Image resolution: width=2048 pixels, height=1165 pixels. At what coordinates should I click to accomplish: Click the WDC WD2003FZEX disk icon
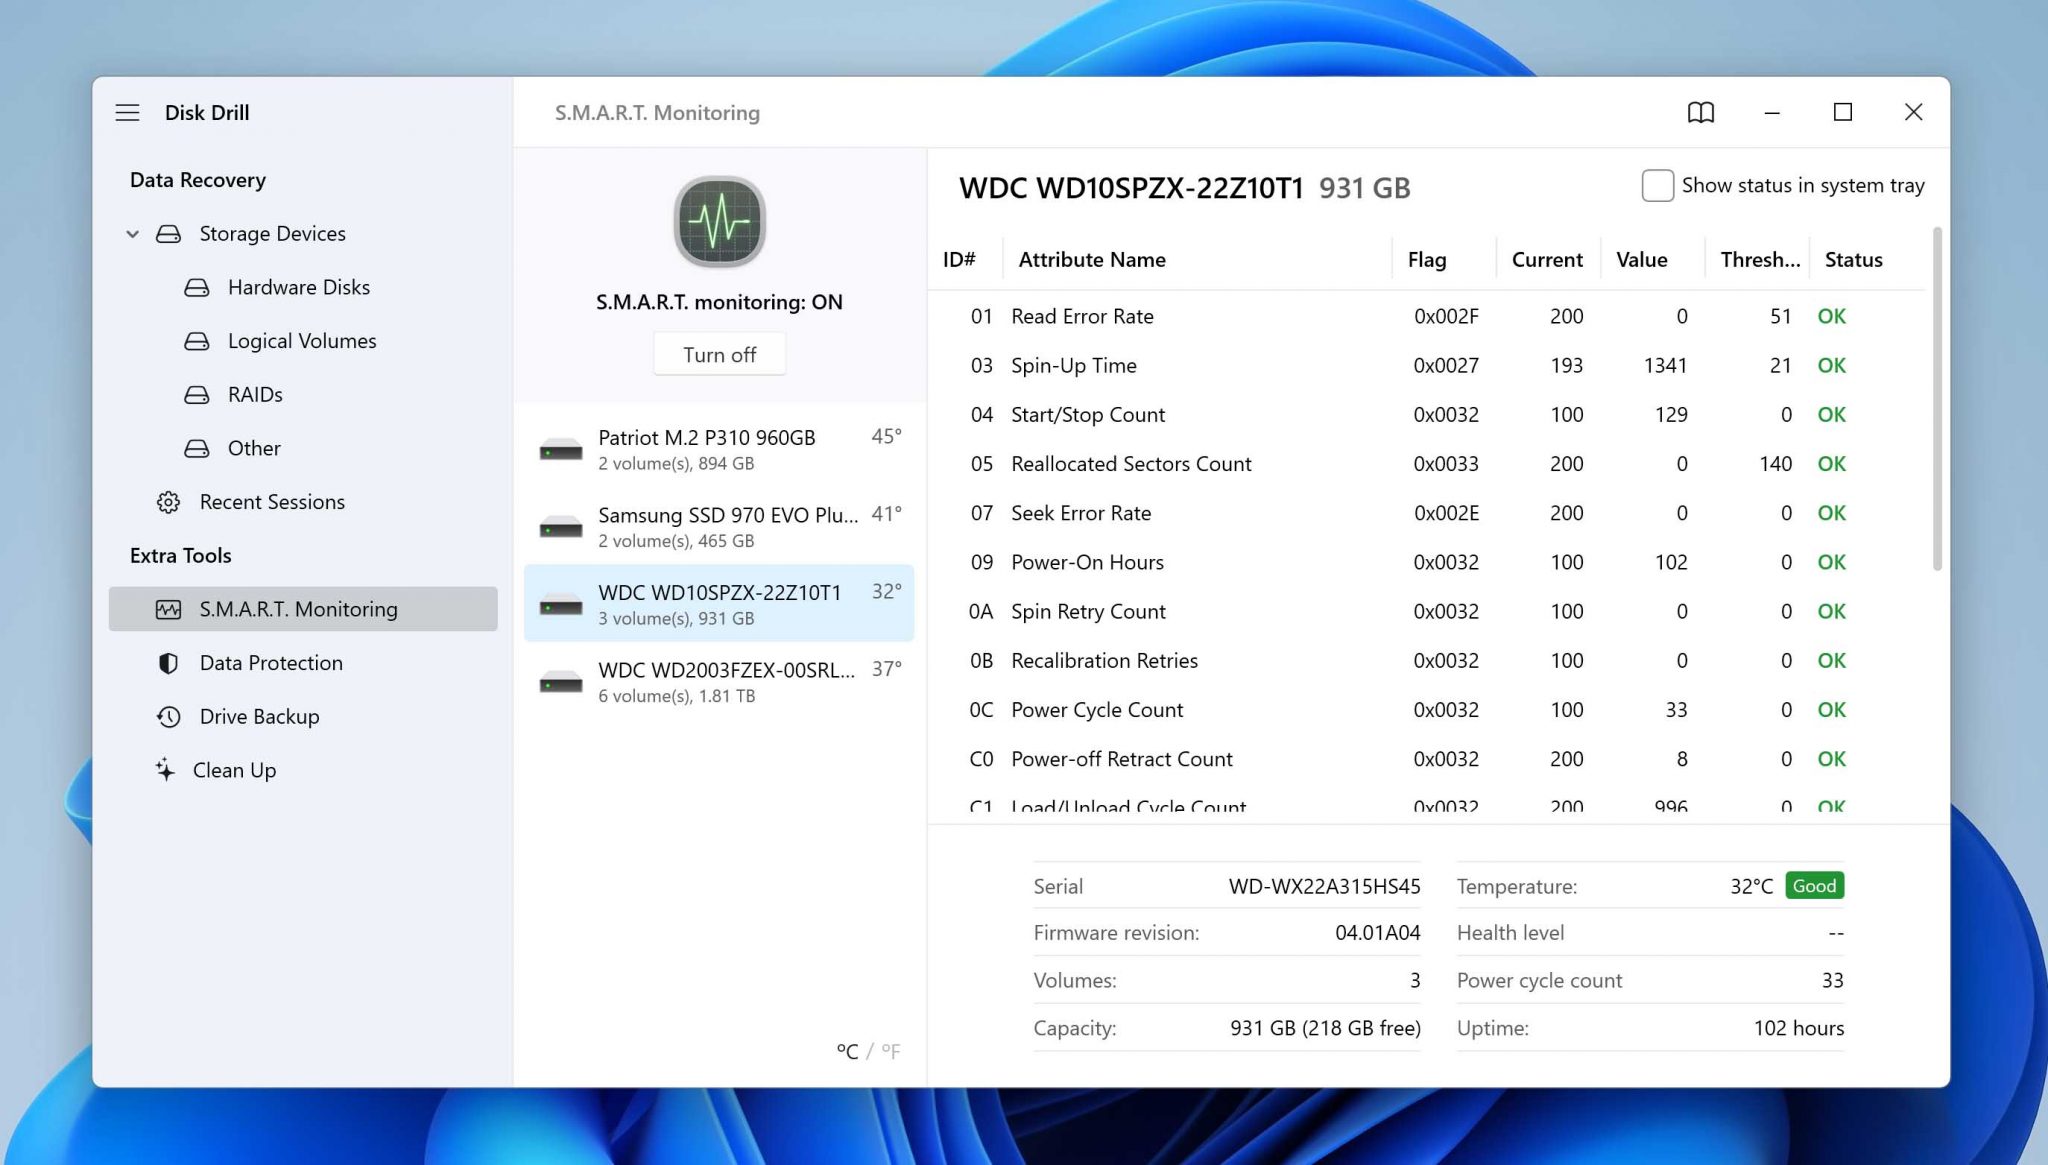tap(561, 682)
